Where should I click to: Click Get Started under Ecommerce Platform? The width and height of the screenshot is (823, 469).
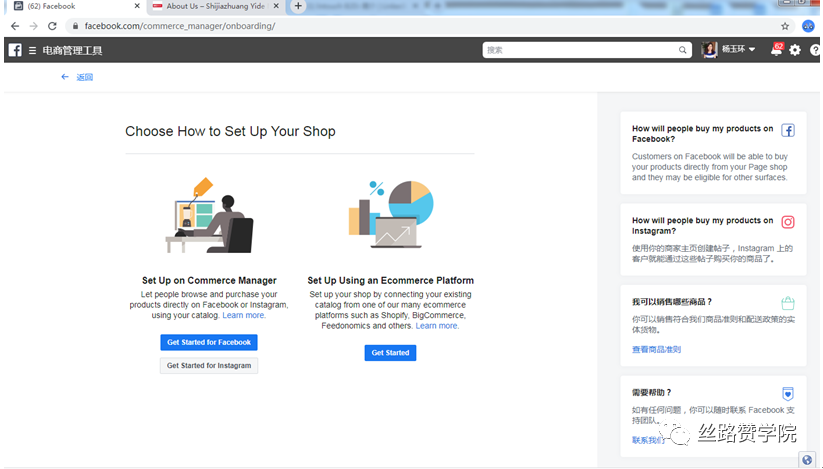coord(390,353)
